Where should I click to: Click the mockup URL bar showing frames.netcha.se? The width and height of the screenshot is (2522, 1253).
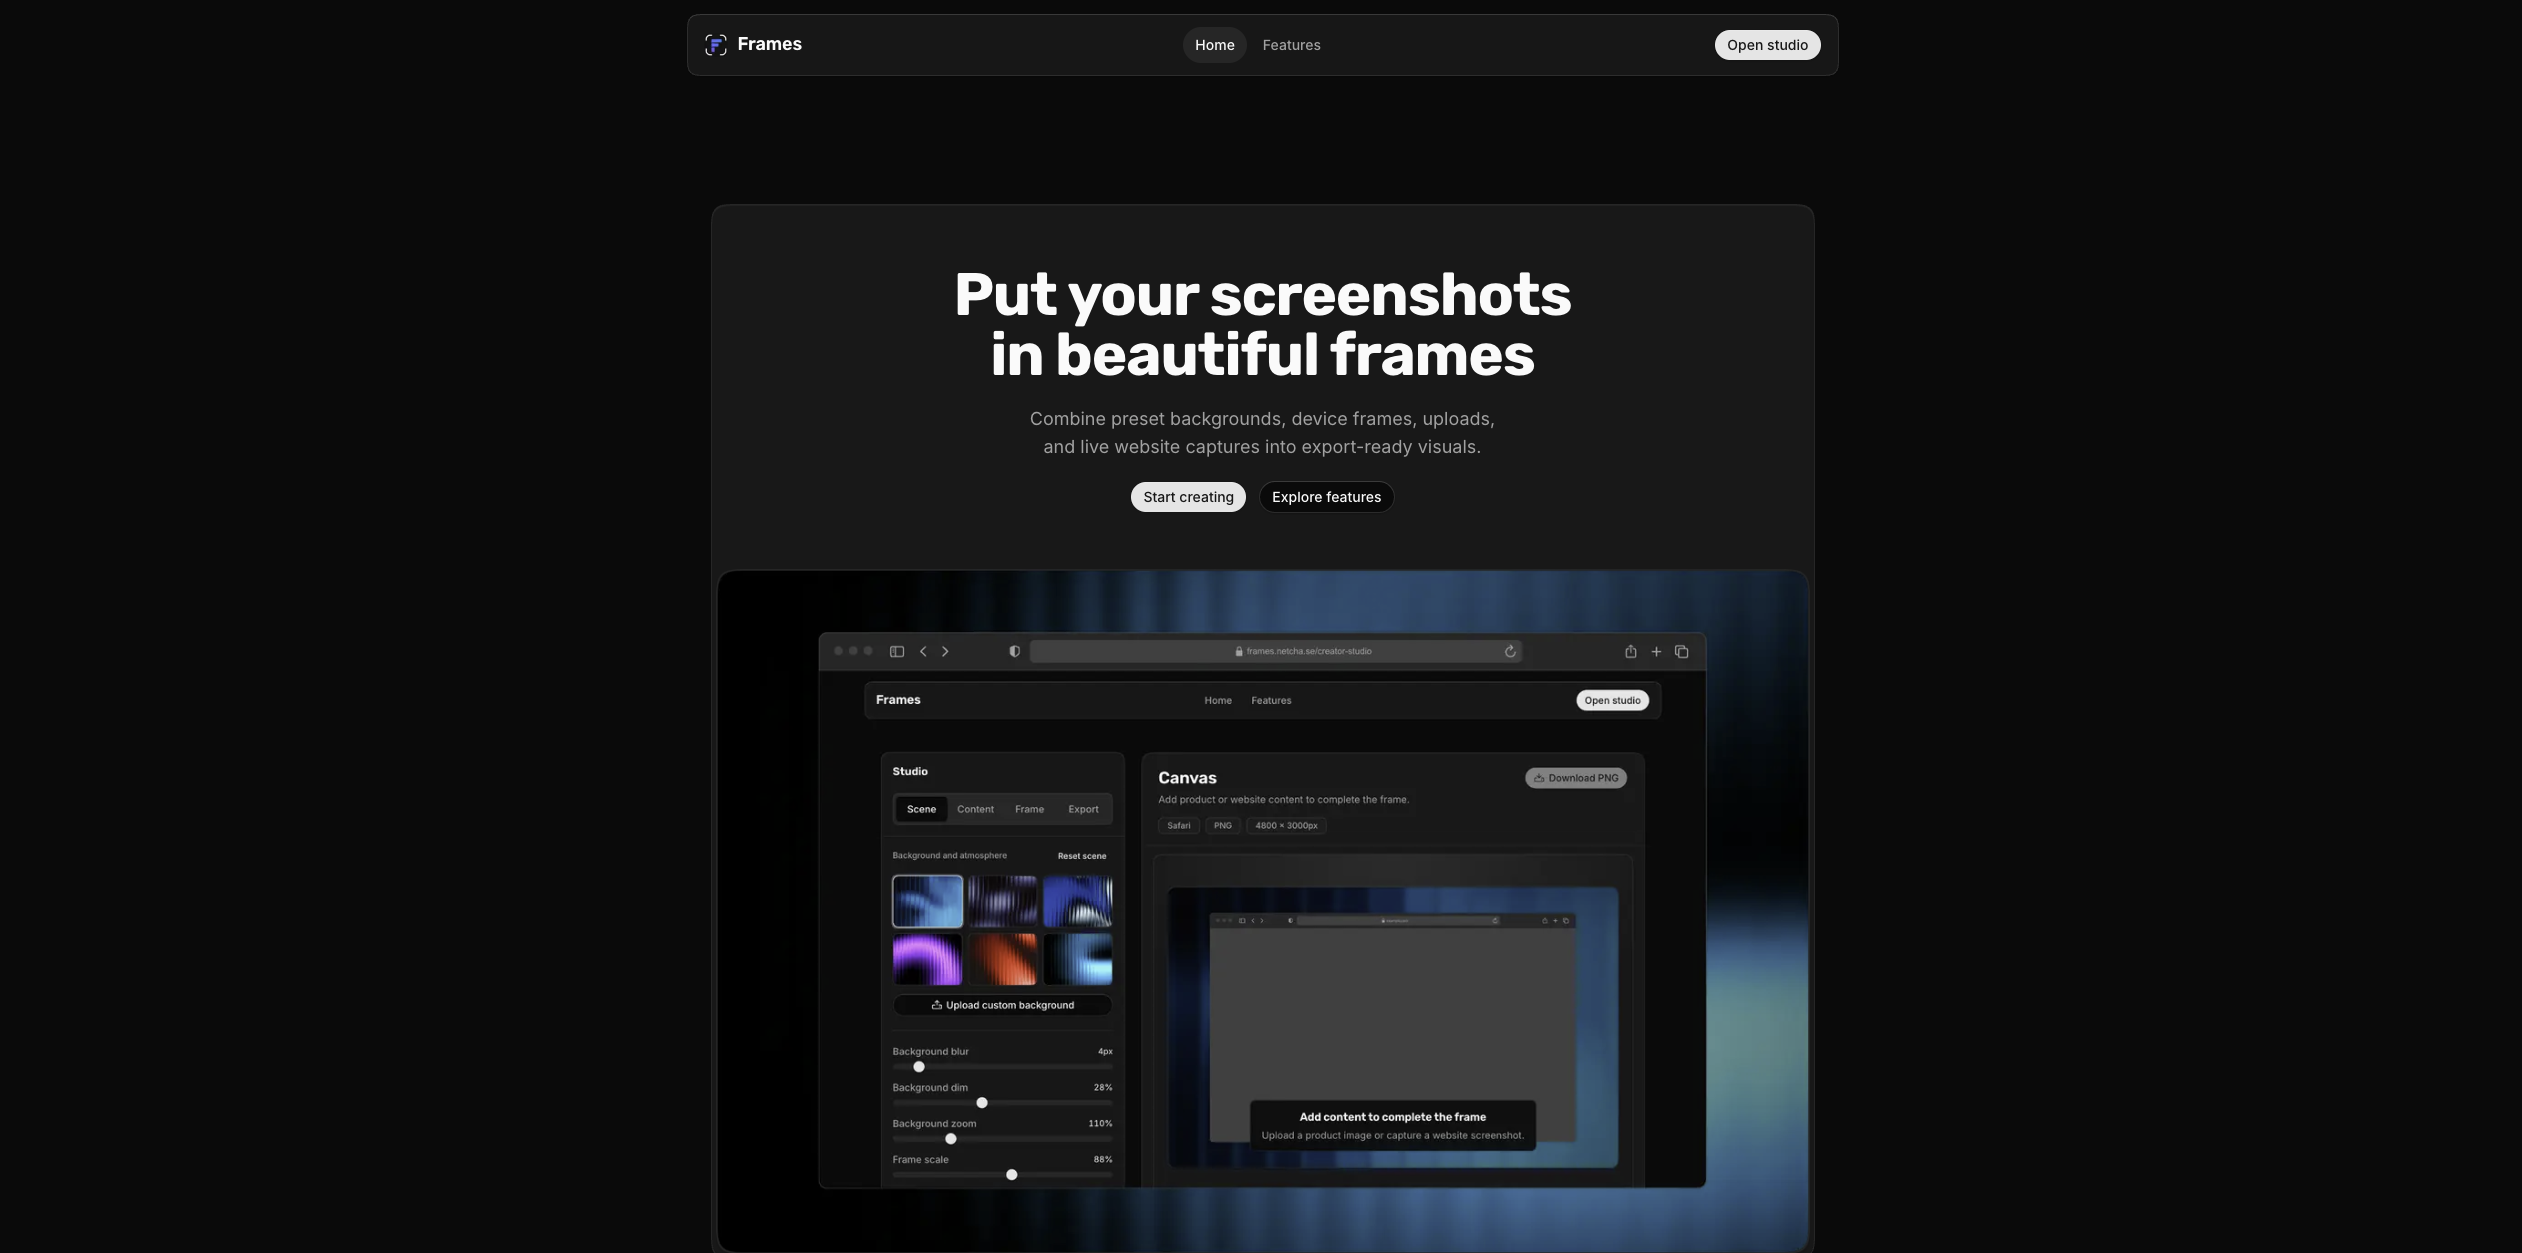(x=1276, y=652)
